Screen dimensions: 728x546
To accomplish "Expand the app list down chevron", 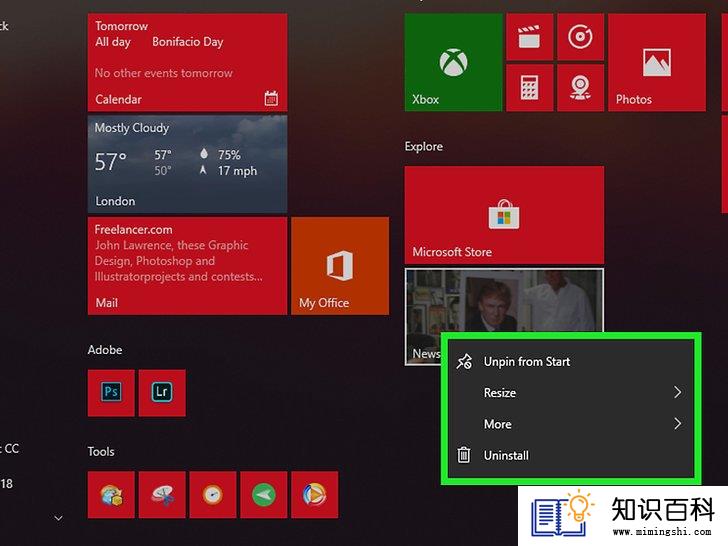I will pyautogui.click(x=58, y=518).
